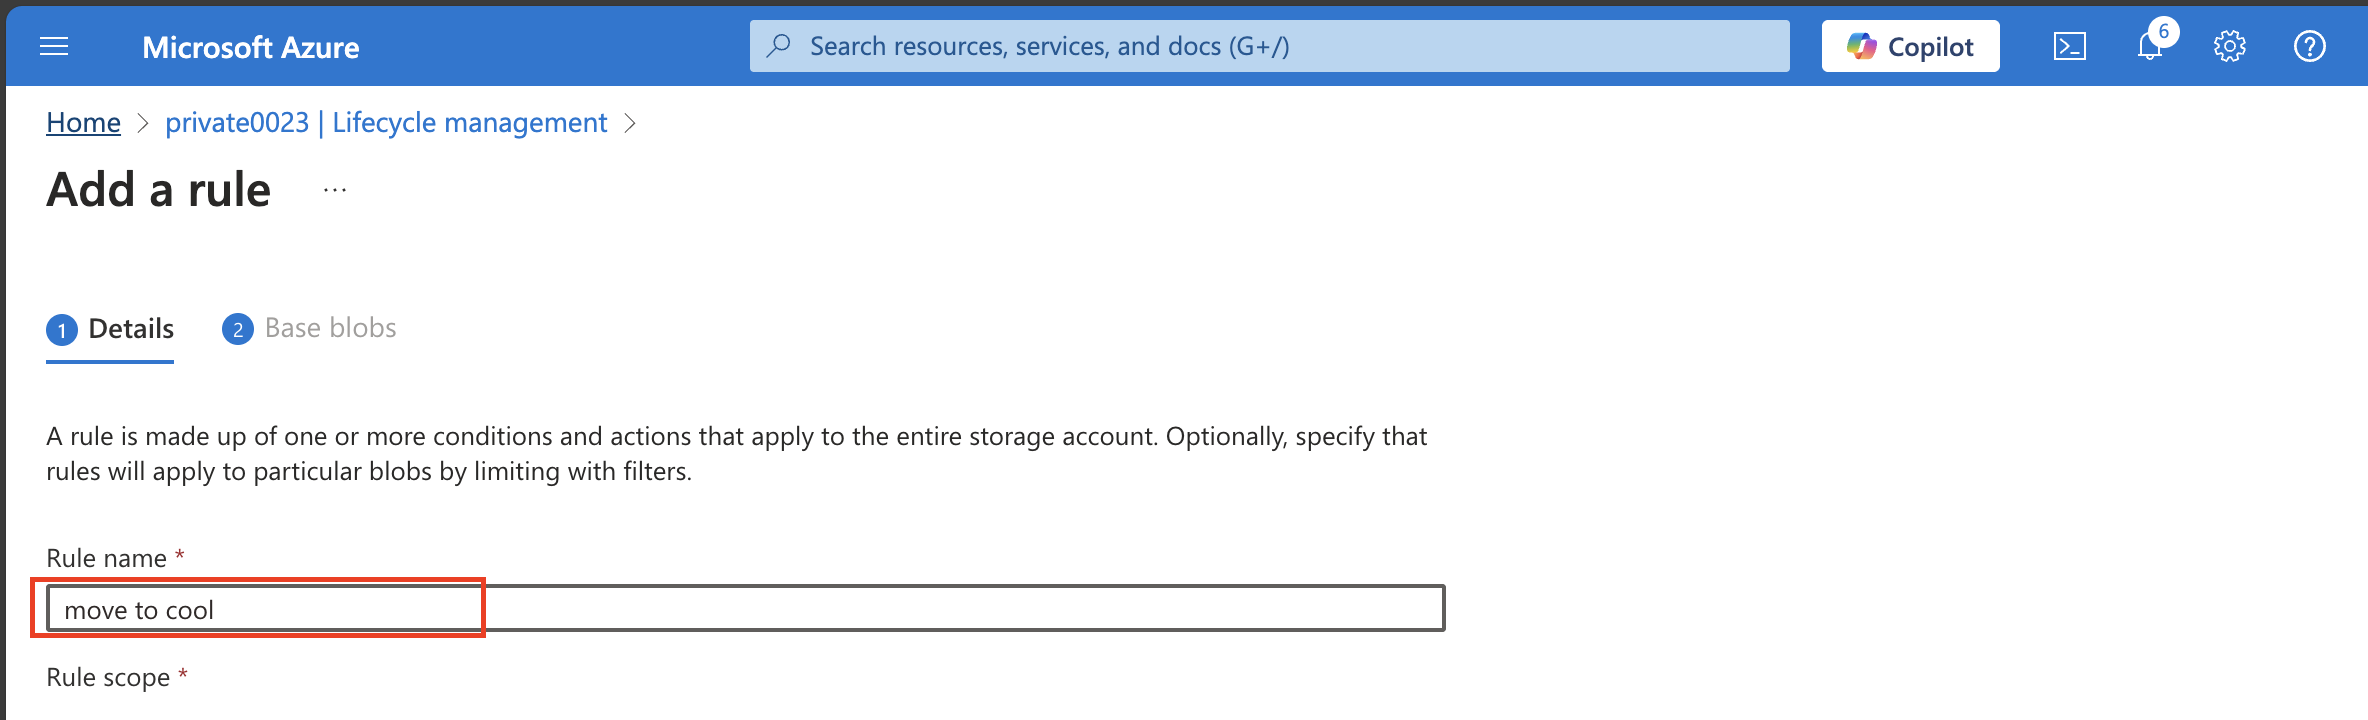Select the Details tab

point(110,329)
